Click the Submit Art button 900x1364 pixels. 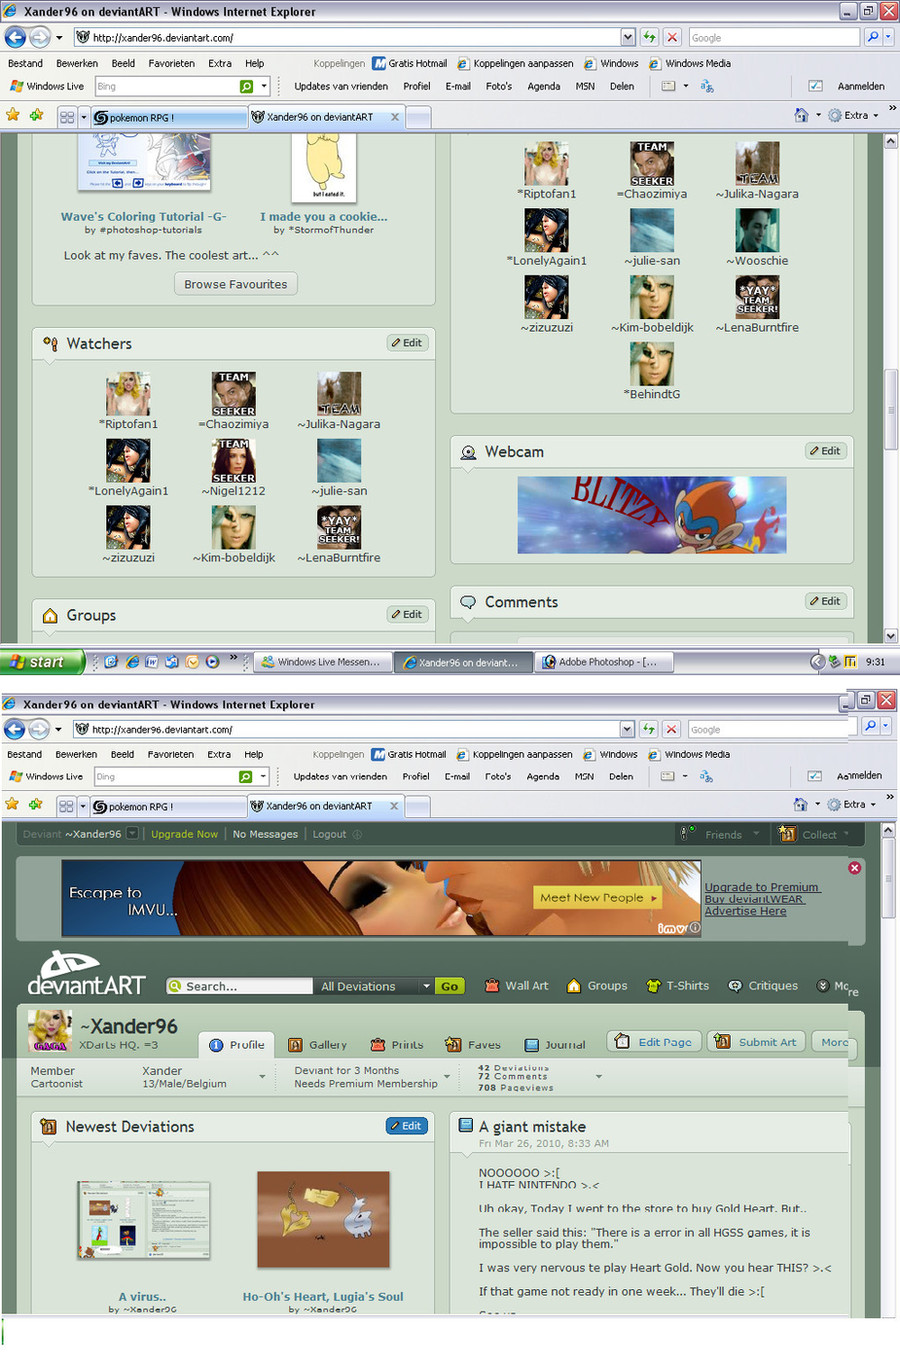757,1041
